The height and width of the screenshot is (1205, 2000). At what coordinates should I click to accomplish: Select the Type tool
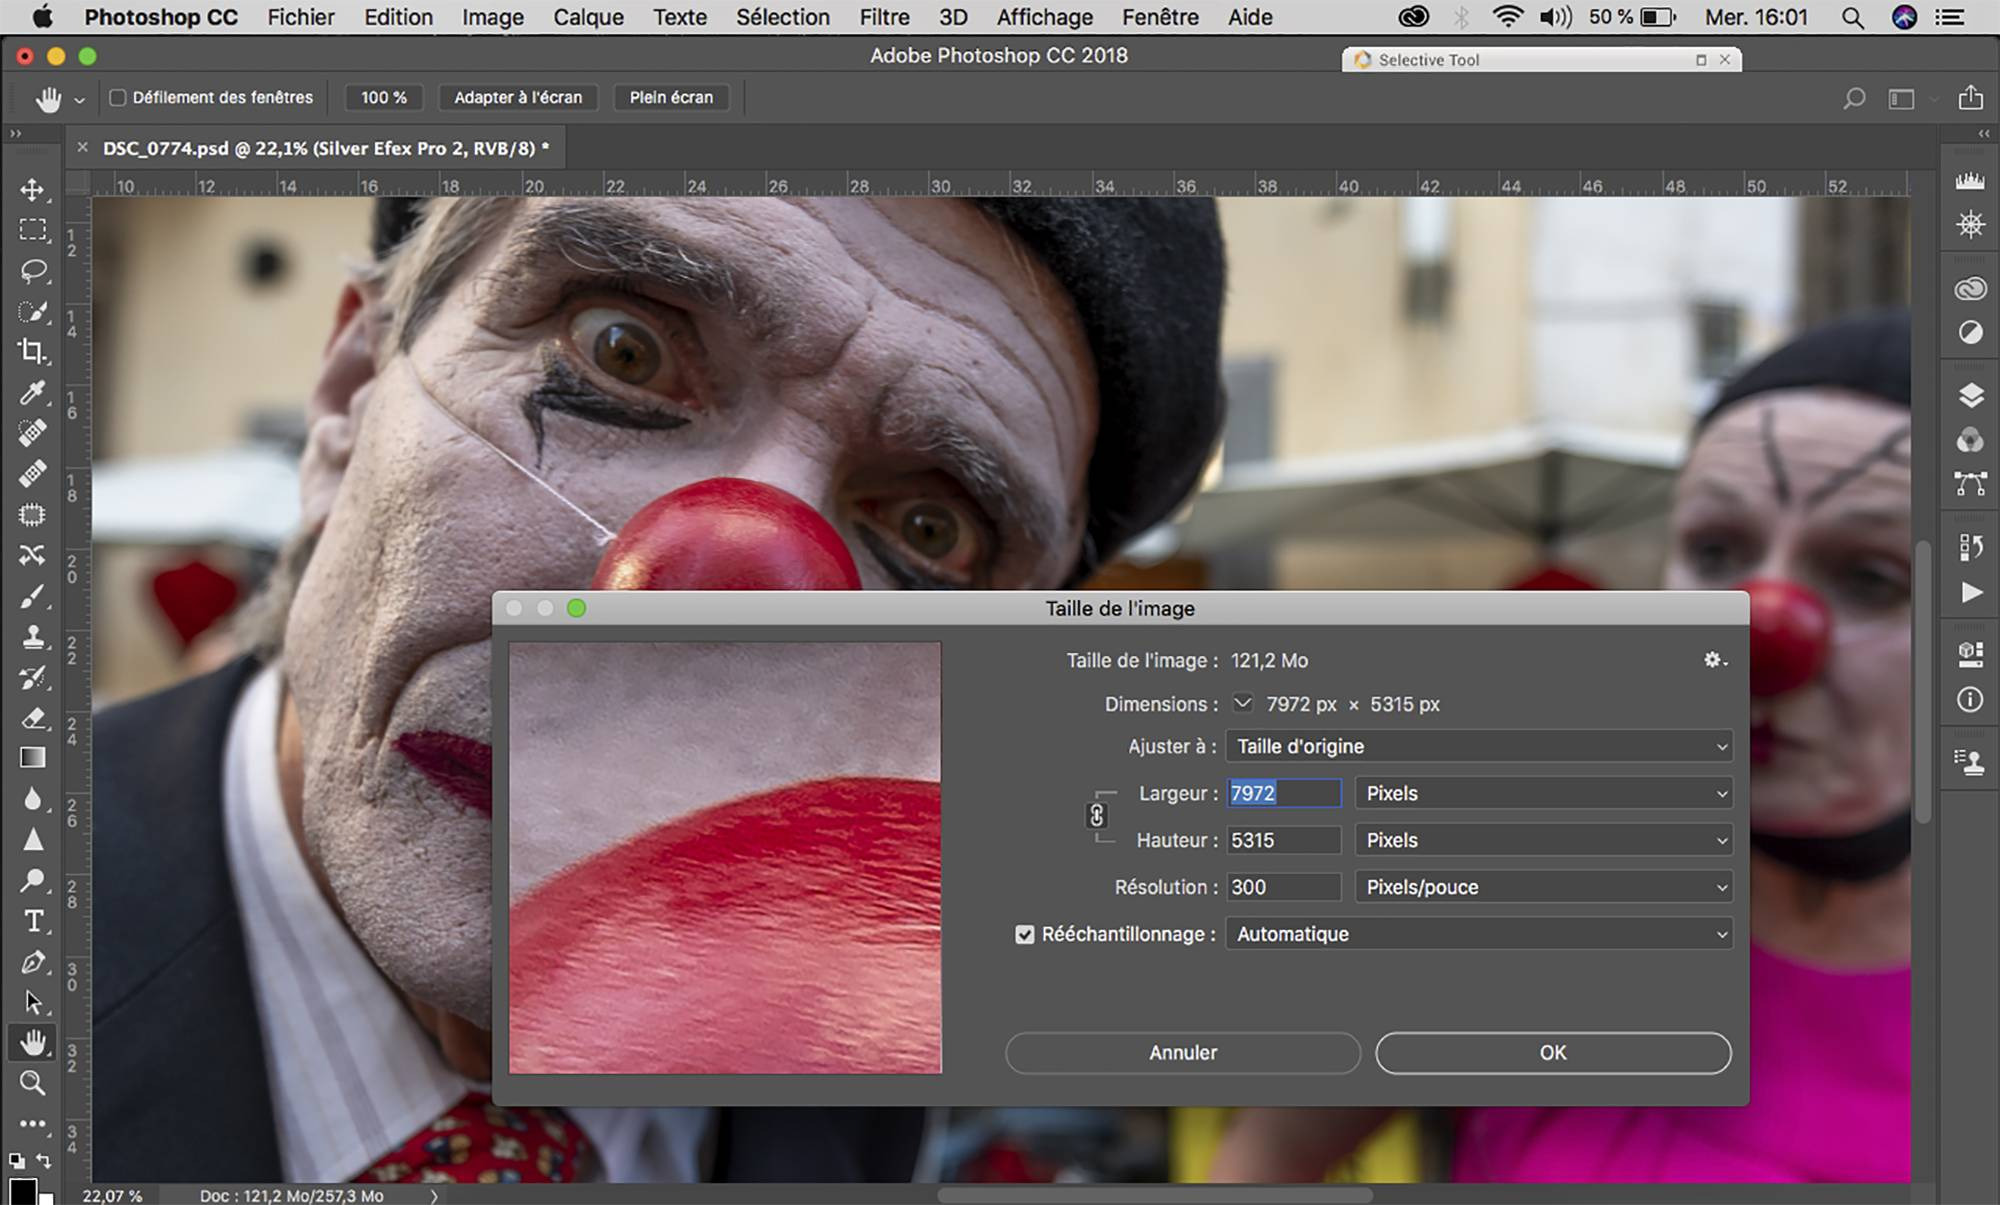[33, 920]
